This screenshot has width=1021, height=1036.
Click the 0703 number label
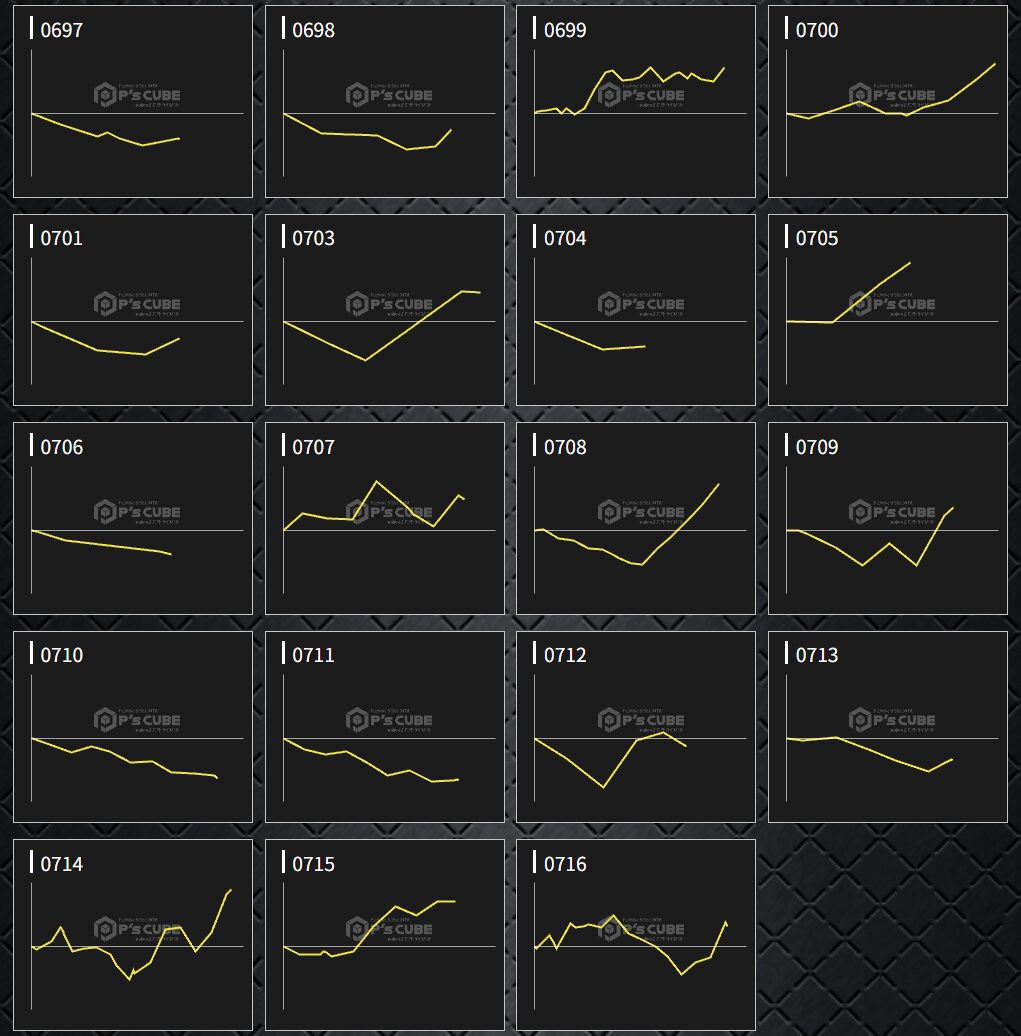313,239
